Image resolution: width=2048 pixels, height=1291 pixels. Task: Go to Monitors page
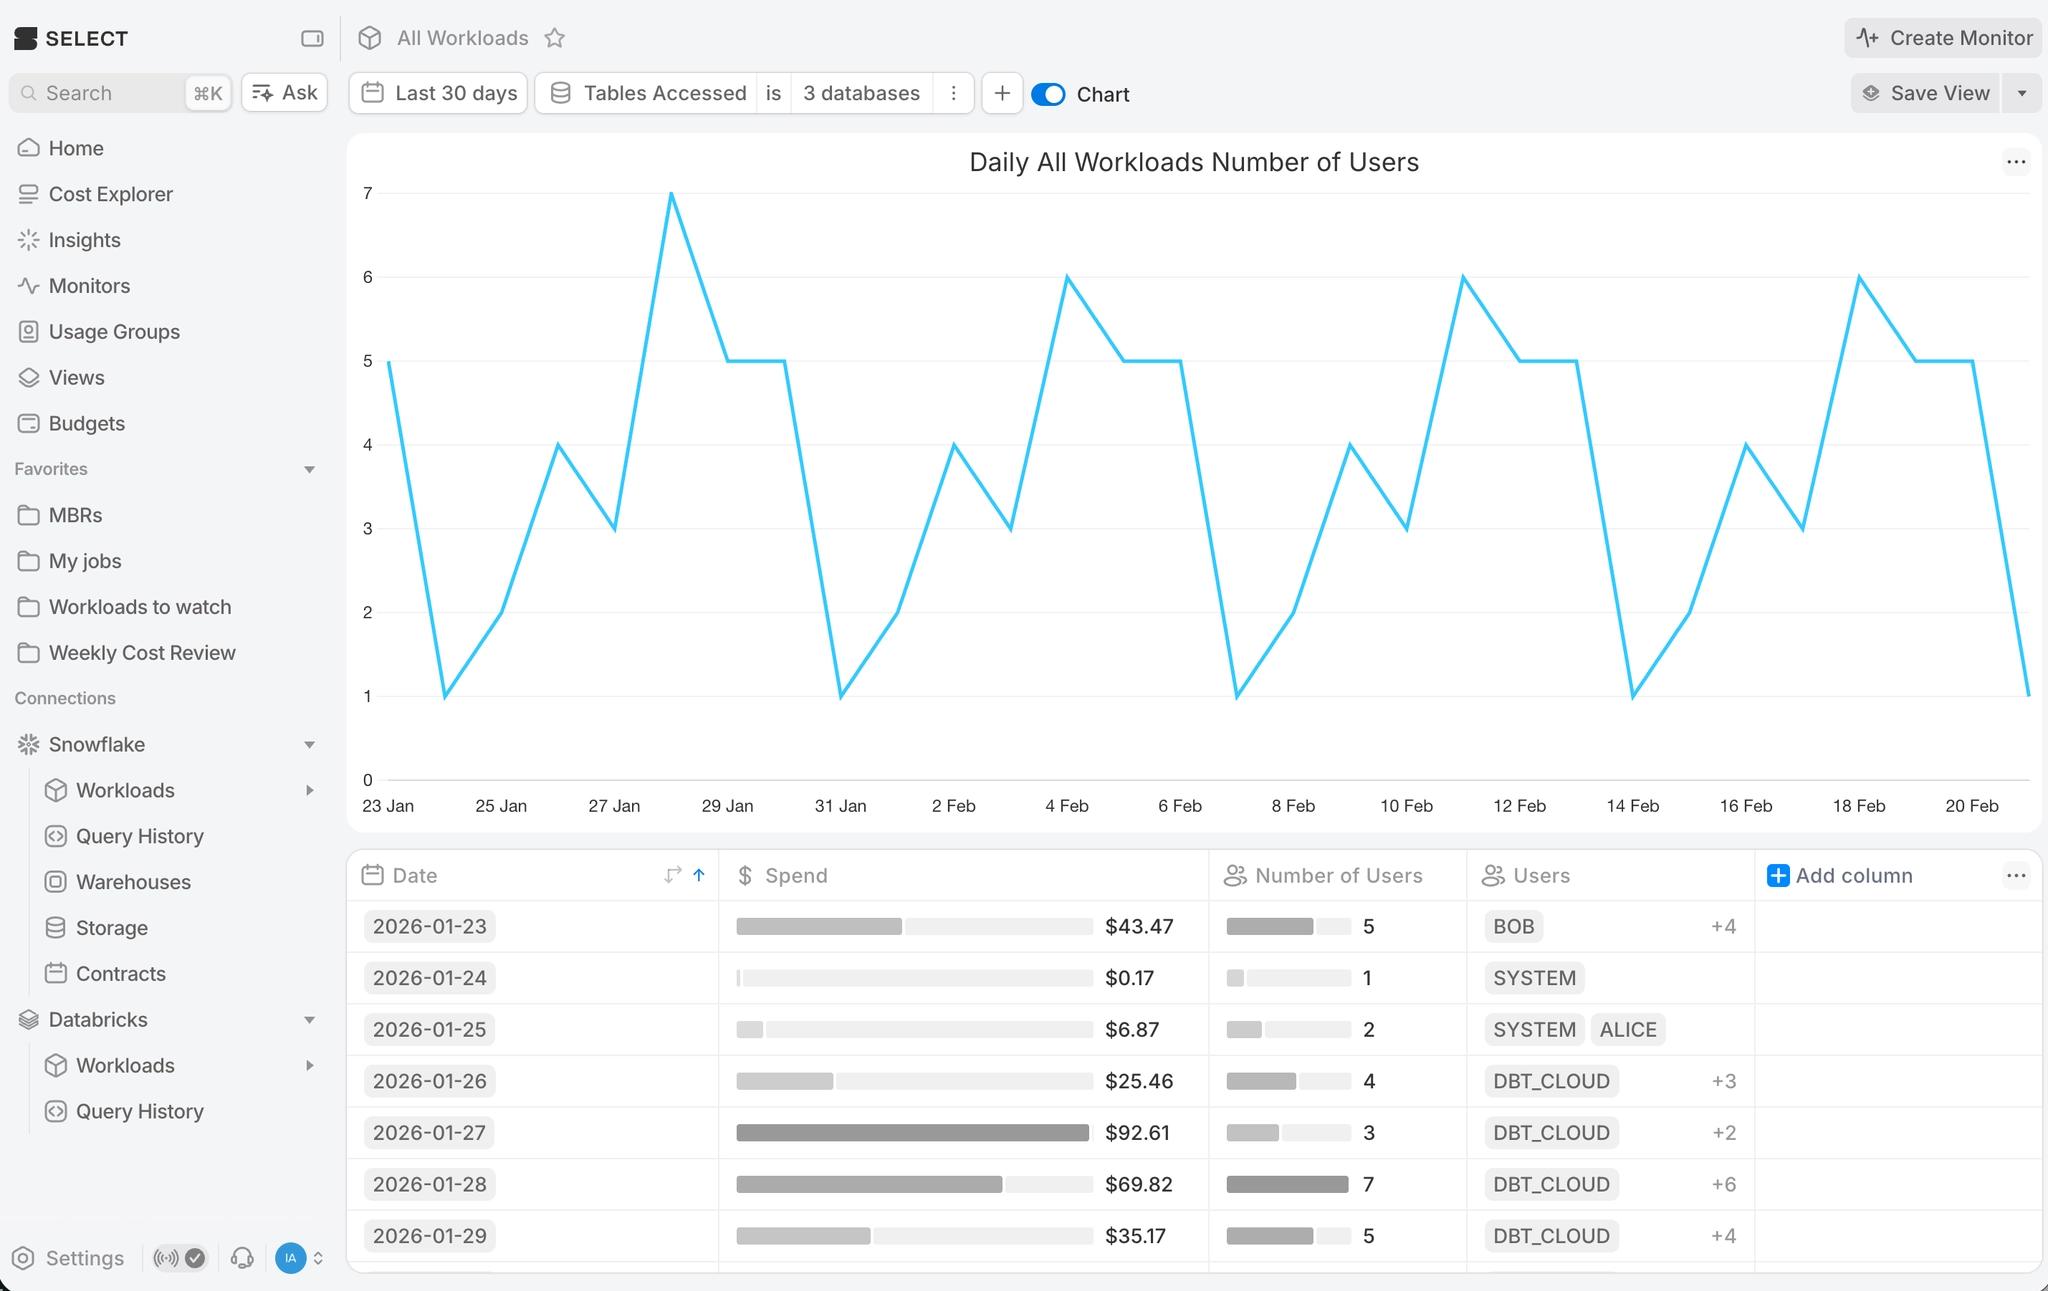click(x=89, y=286)
